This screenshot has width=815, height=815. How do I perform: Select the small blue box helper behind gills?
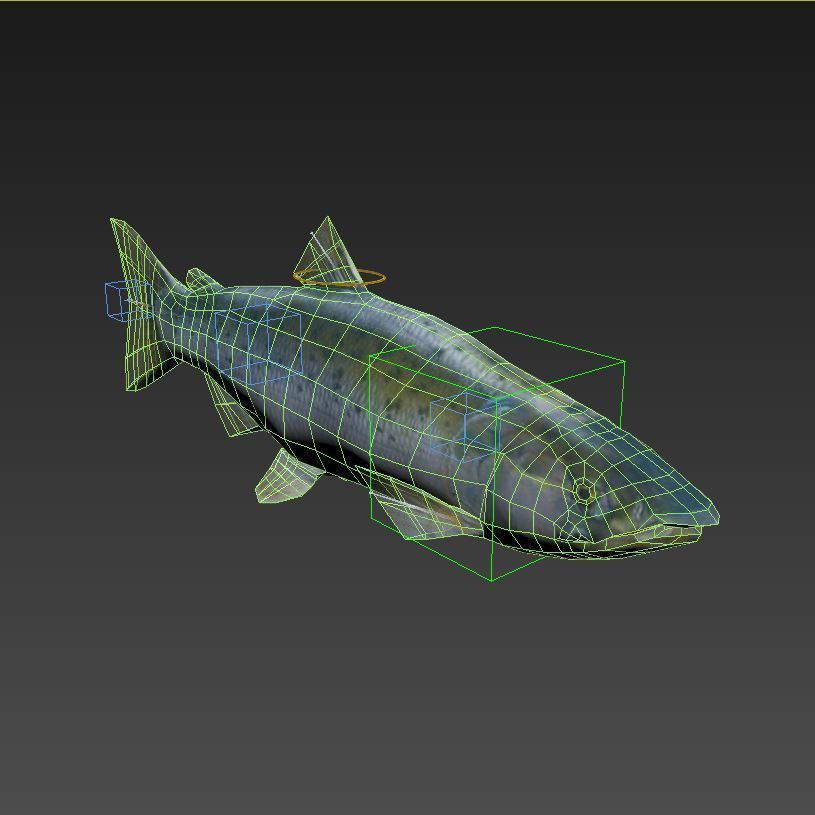click(463, 426)
